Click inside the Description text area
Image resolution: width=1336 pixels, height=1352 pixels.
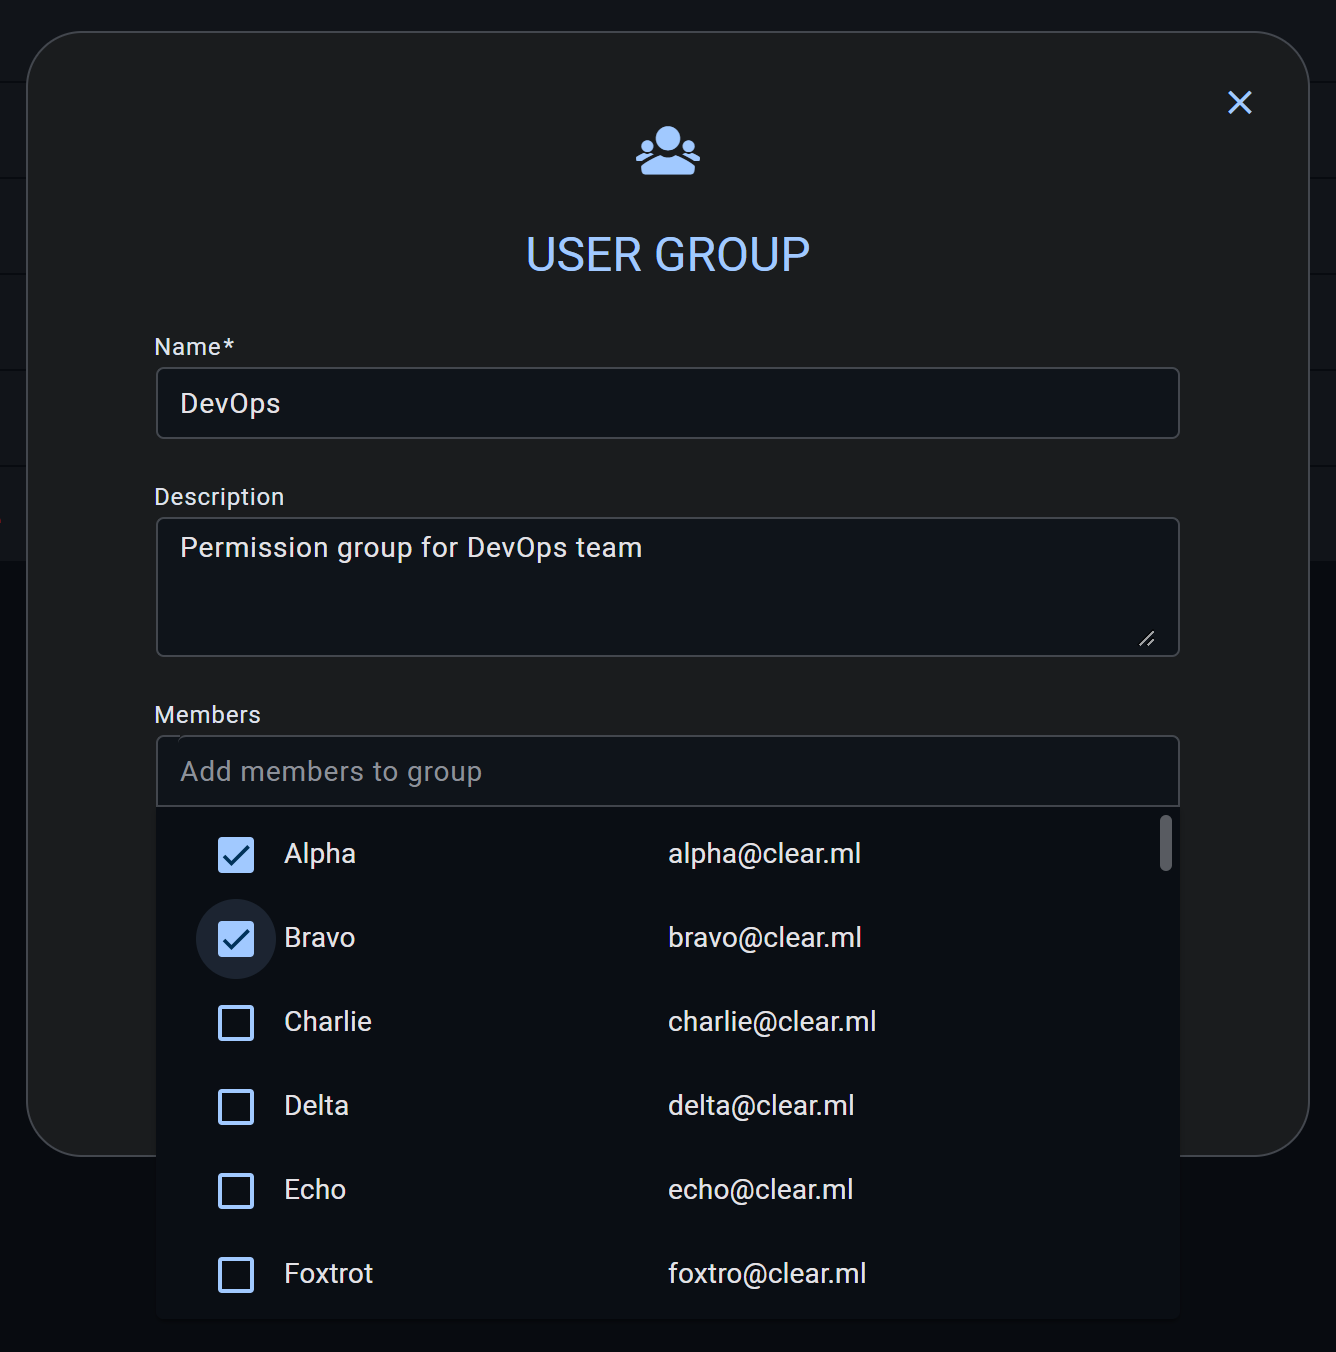667,587
